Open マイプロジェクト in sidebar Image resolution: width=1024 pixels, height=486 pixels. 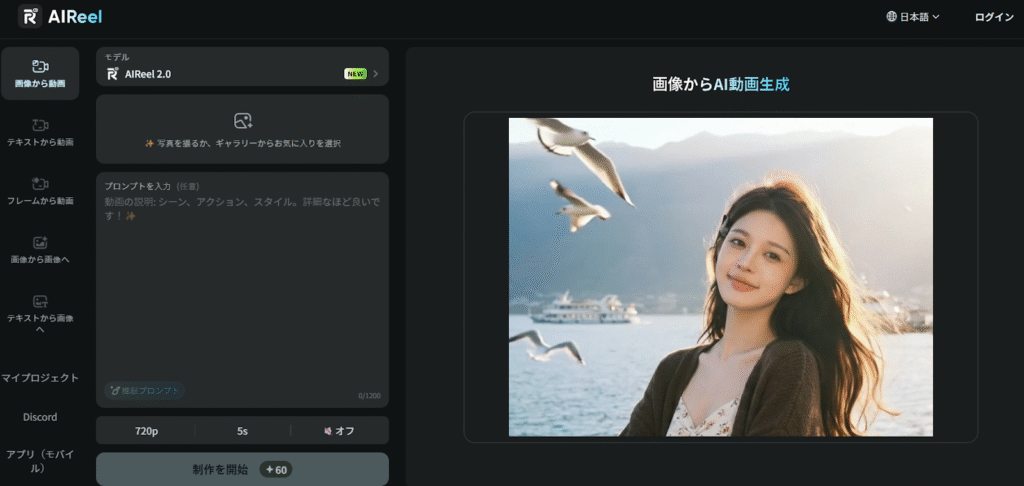coord(40,378)
